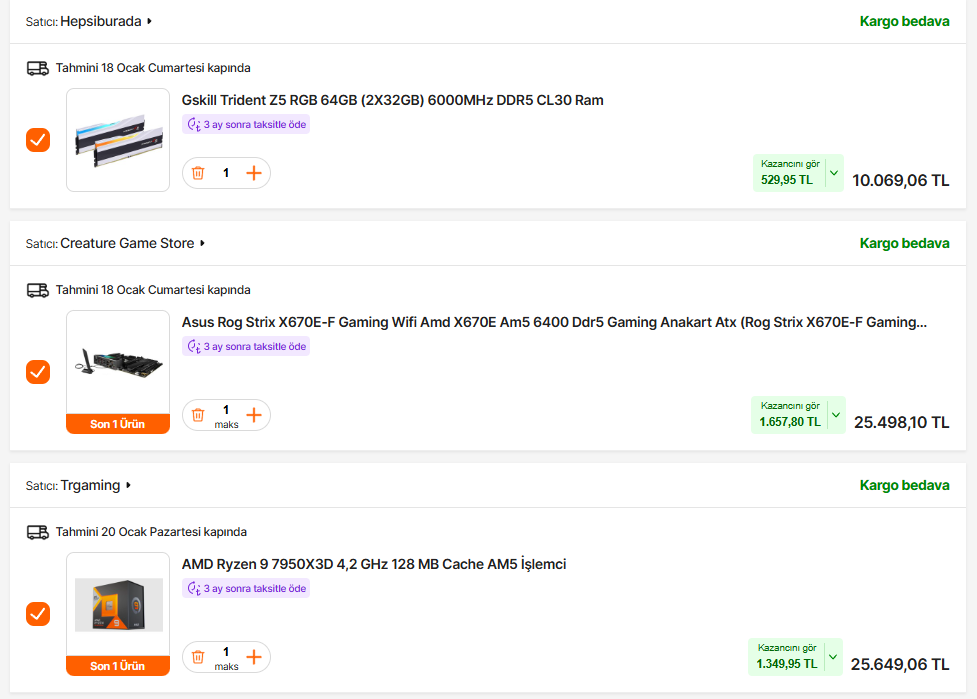Open the Creature Game Store seller arrow
Screen dimensions: 977x699
point(202,243)
